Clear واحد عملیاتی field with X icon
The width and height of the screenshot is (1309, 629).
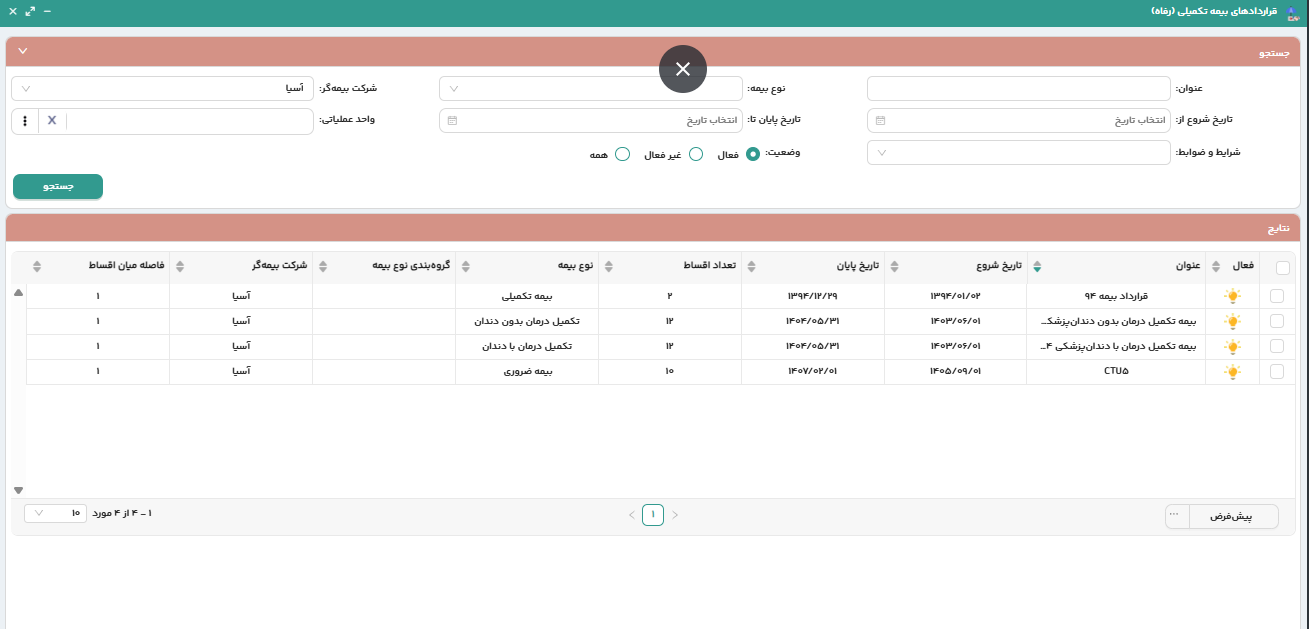click(x=52, y=120)
